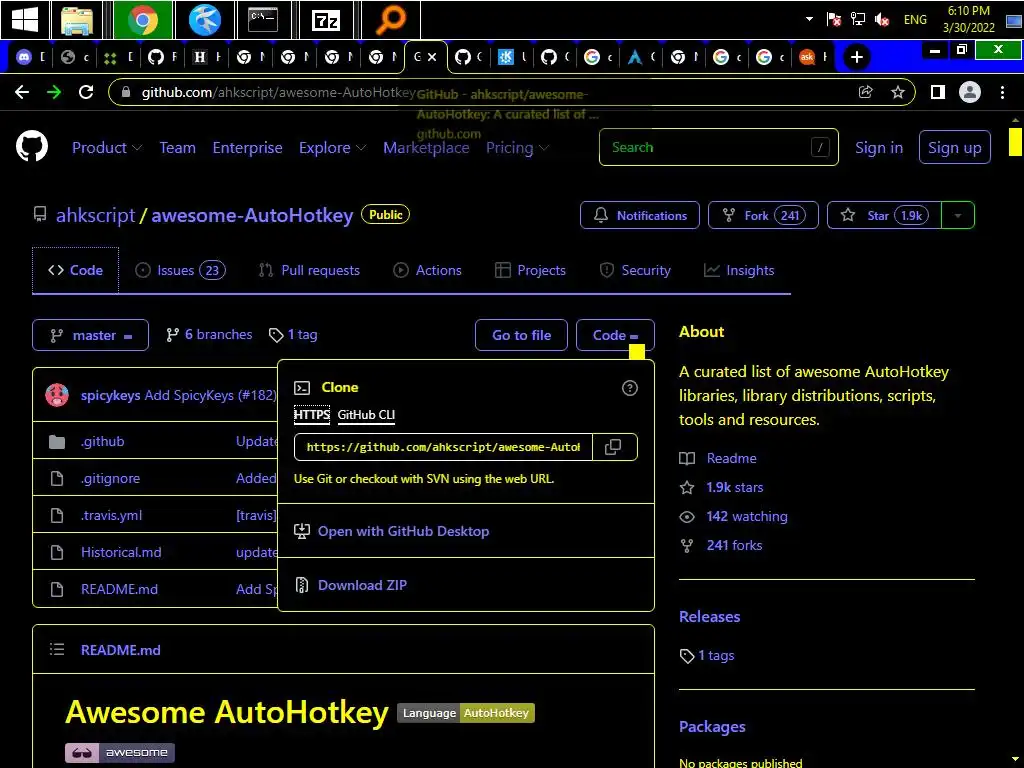Click the awesome badge
The width and height of the screenshot is (1024, 768).
click(120, 752)
